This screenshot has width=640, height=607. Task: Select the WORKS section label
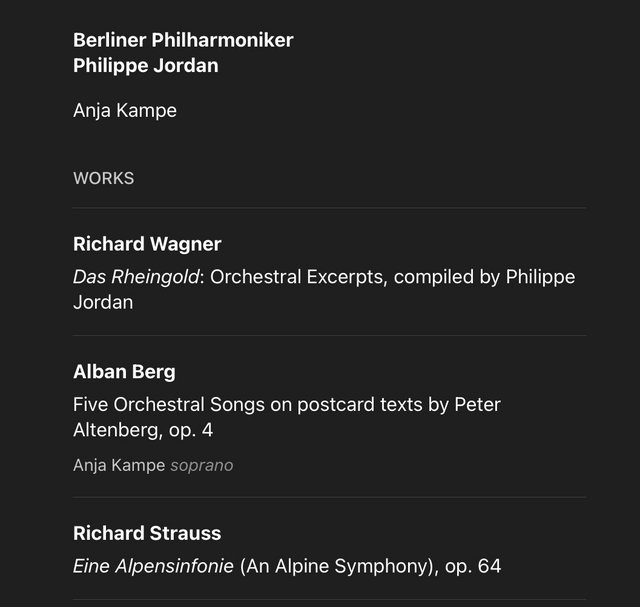pyautogui.click(x=104, y=178)
